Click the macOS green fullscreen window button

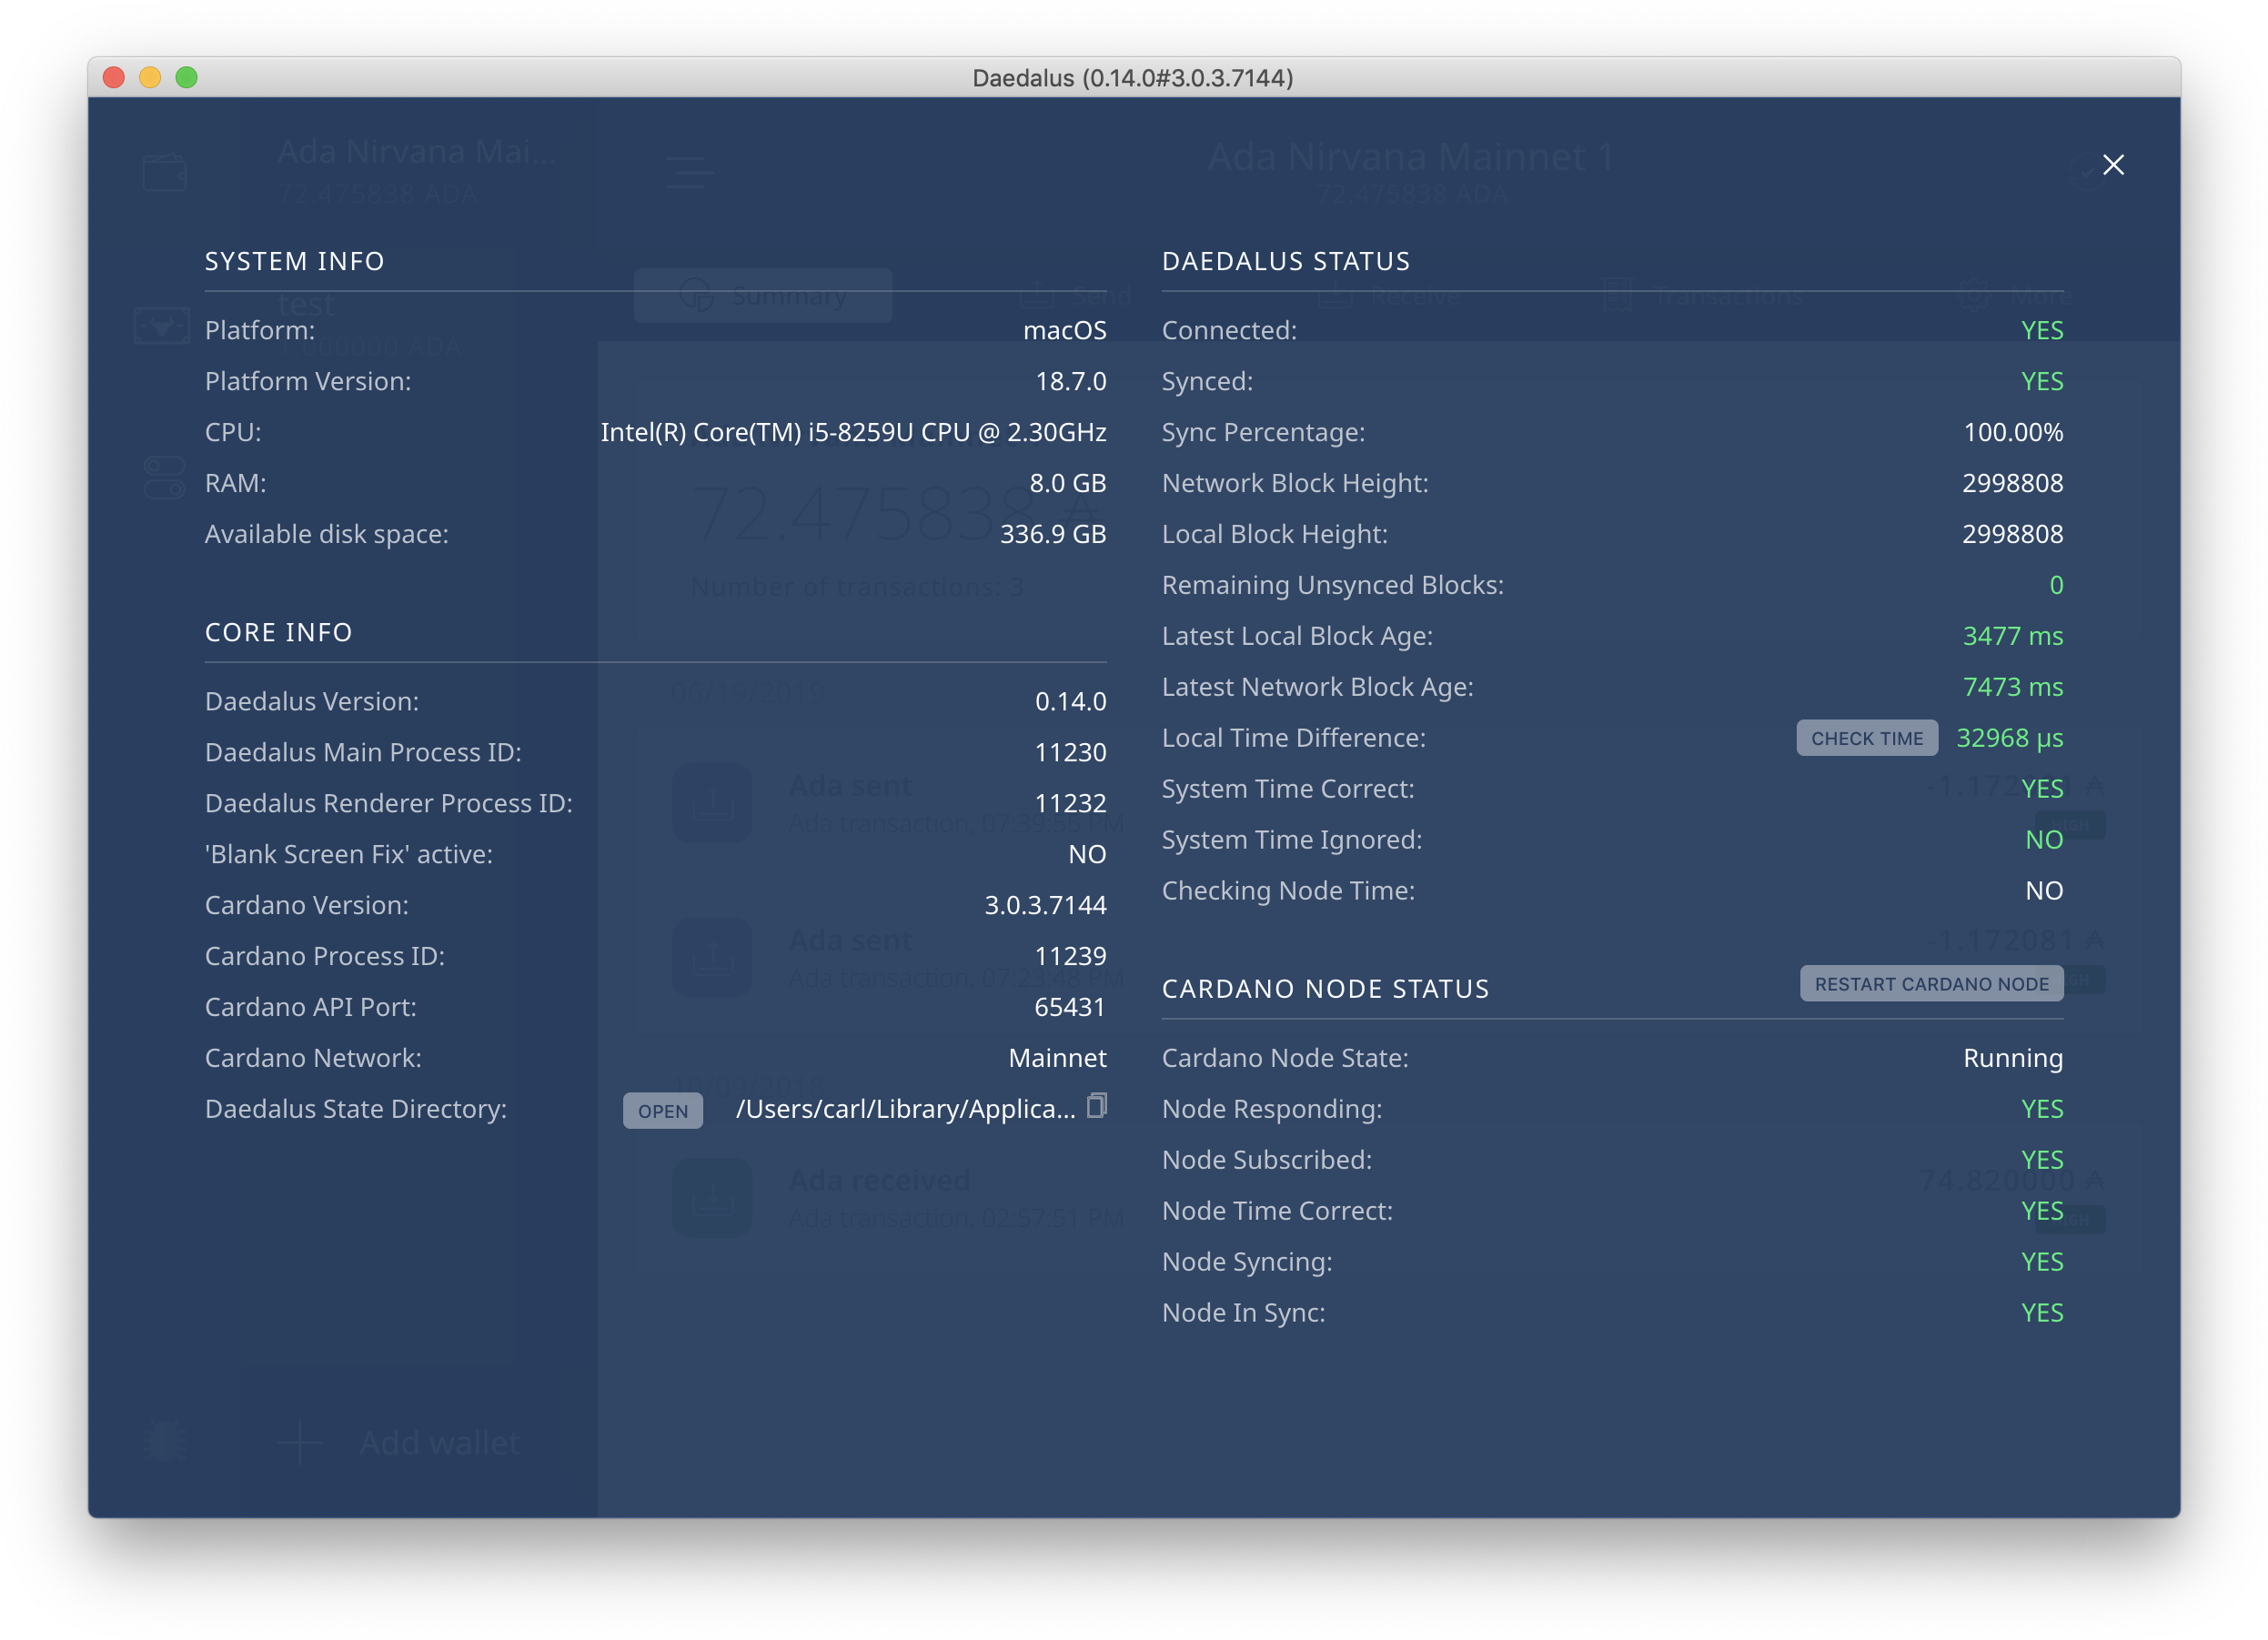click(x=186, y=77)
